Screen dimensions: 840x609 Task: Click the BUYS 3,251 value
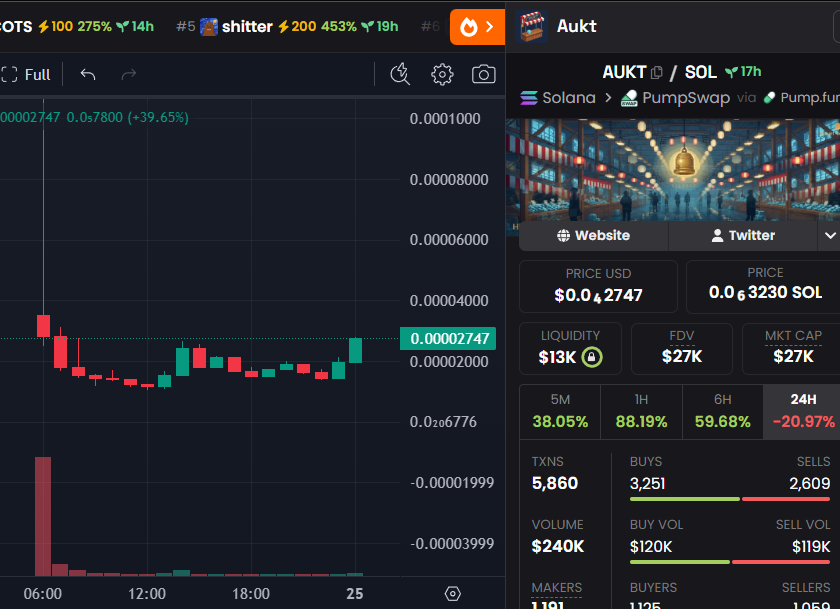click(647, 484)
